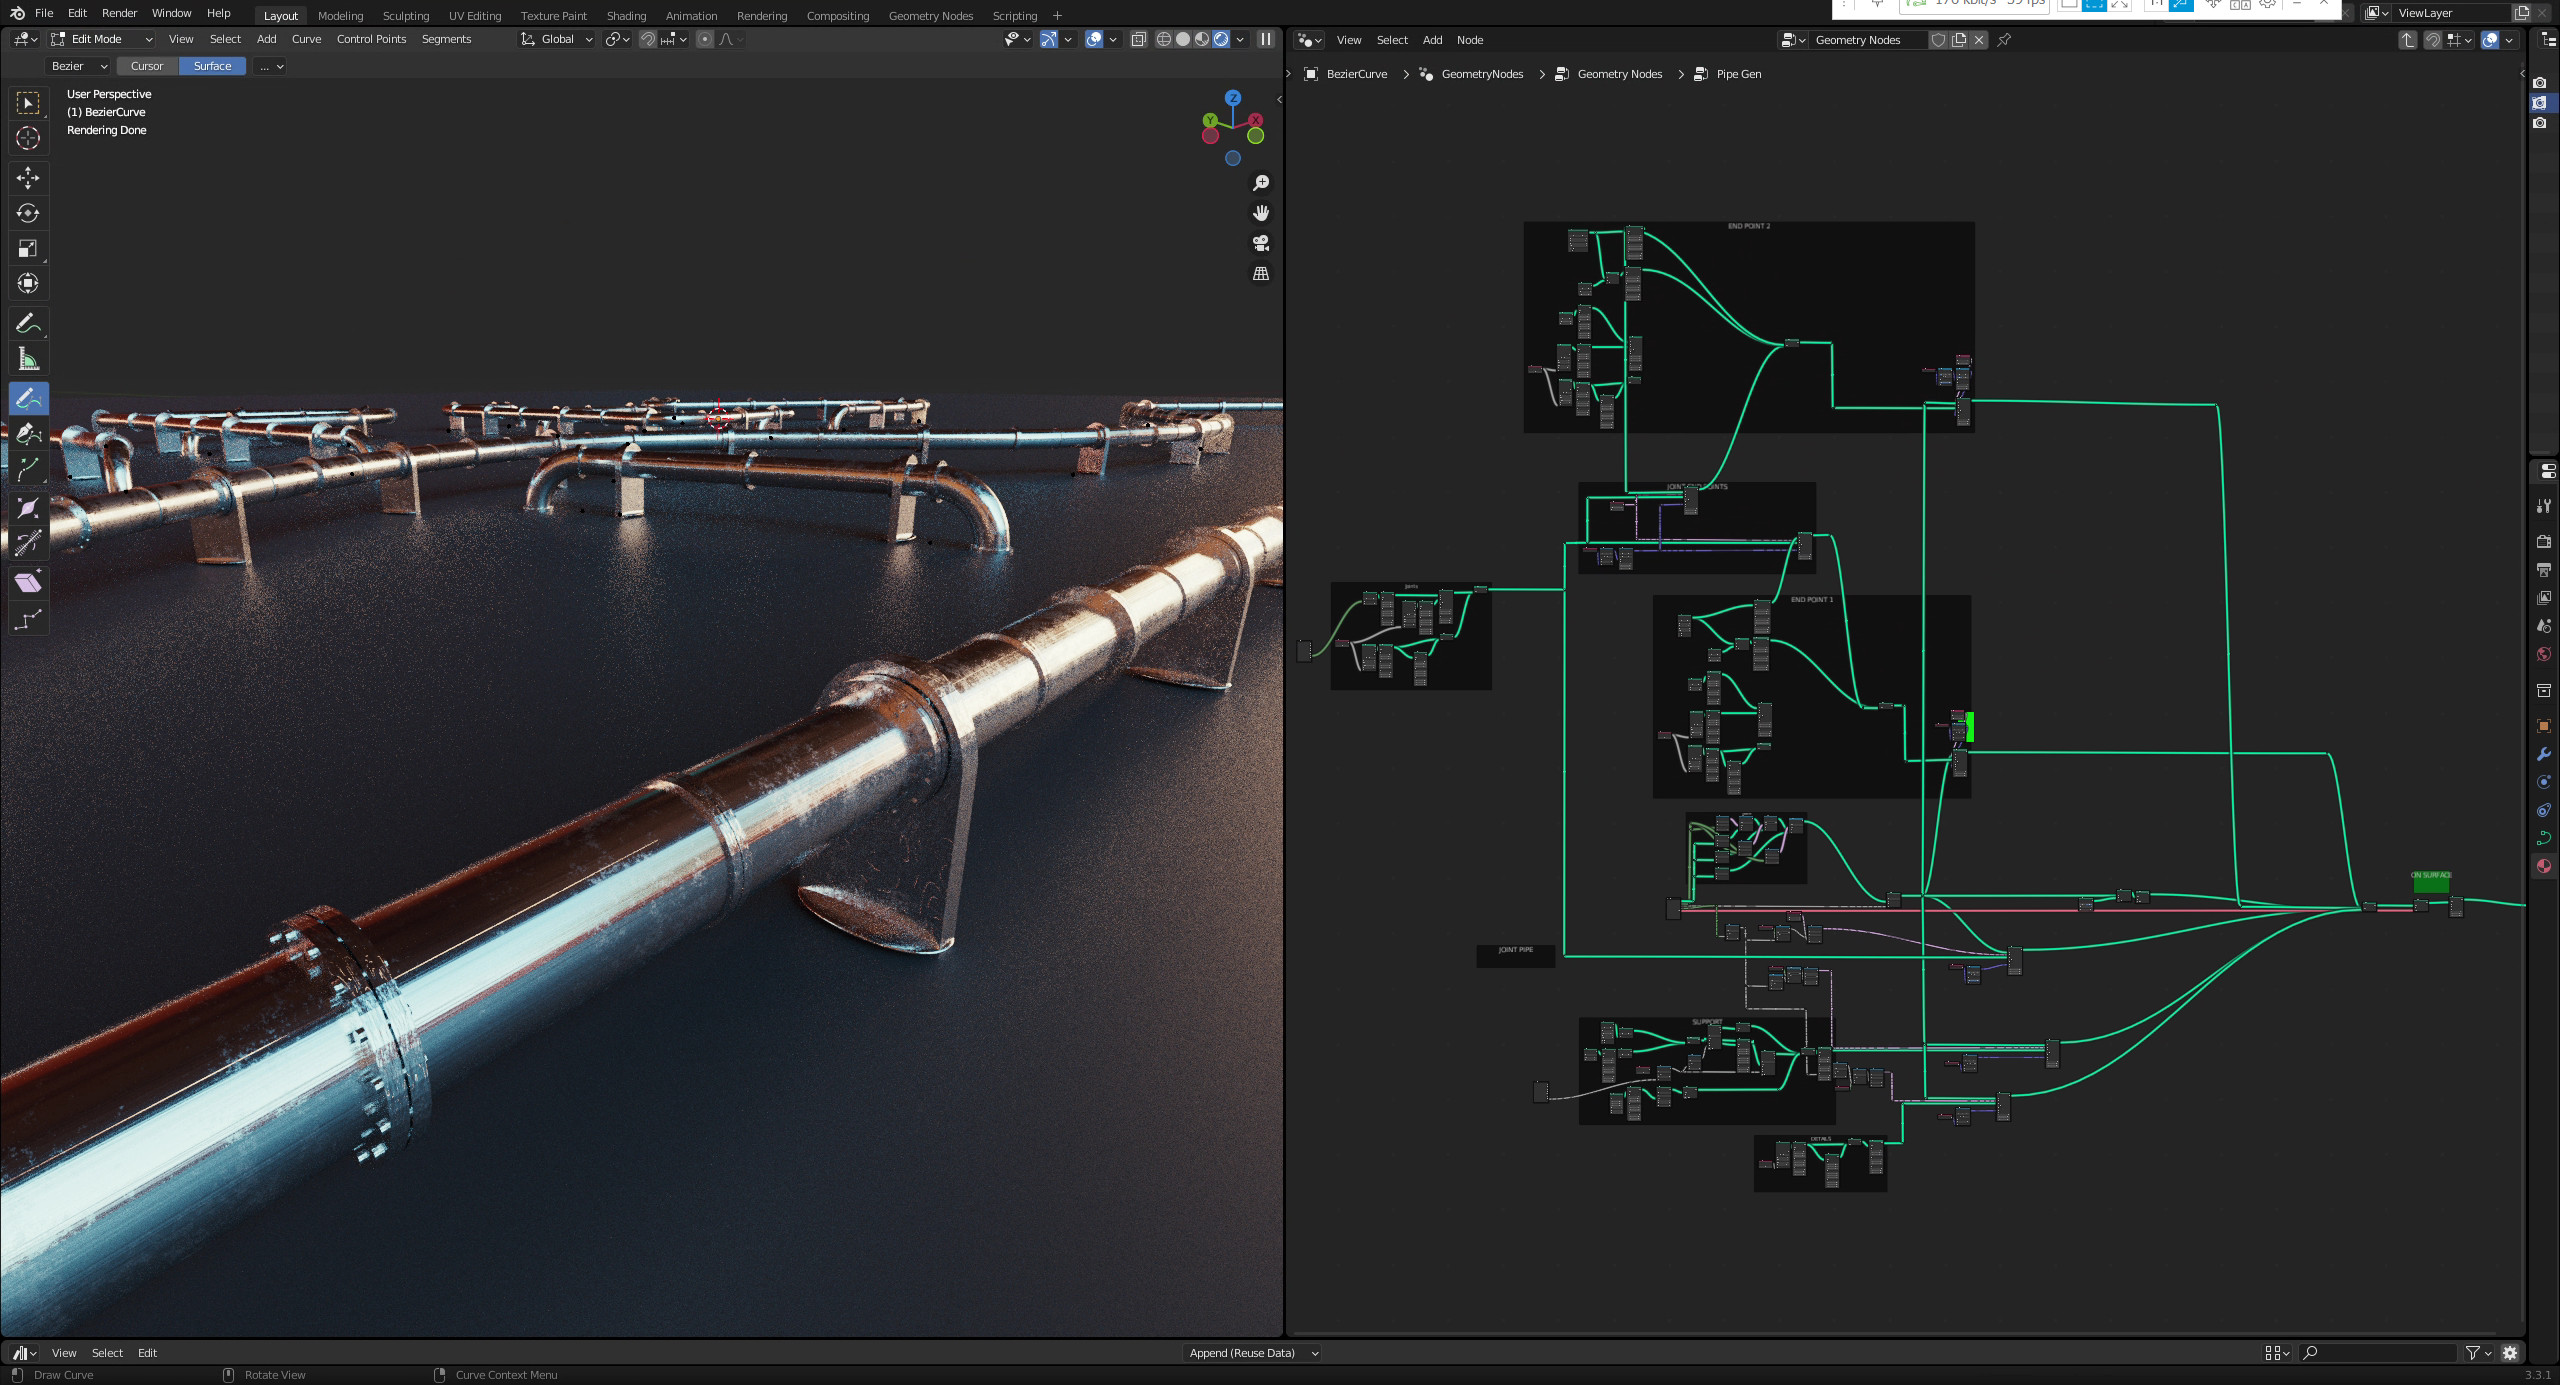Viewport: 2560px width, 1385px height.
Task: Open the Object Data curve properties tab
Action: click(x=2544, y=838)
